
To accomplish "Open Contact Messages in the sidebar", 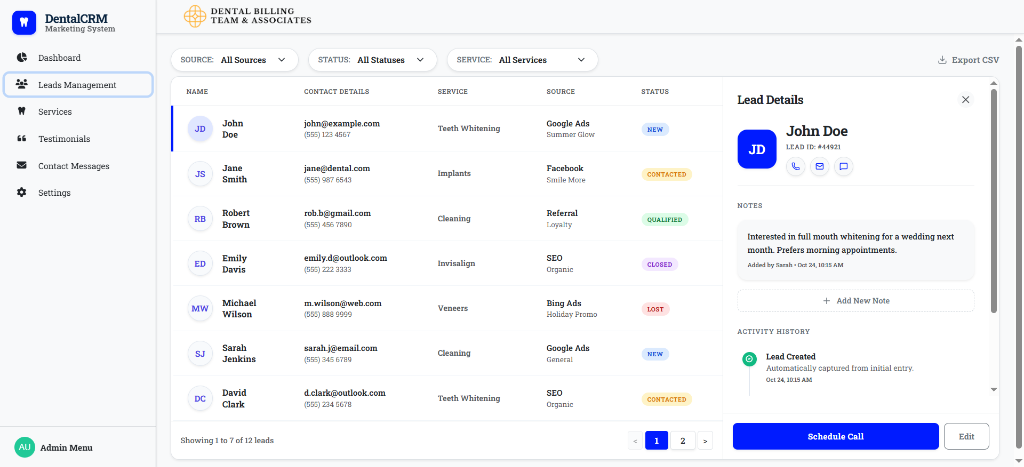I will 78,166.
